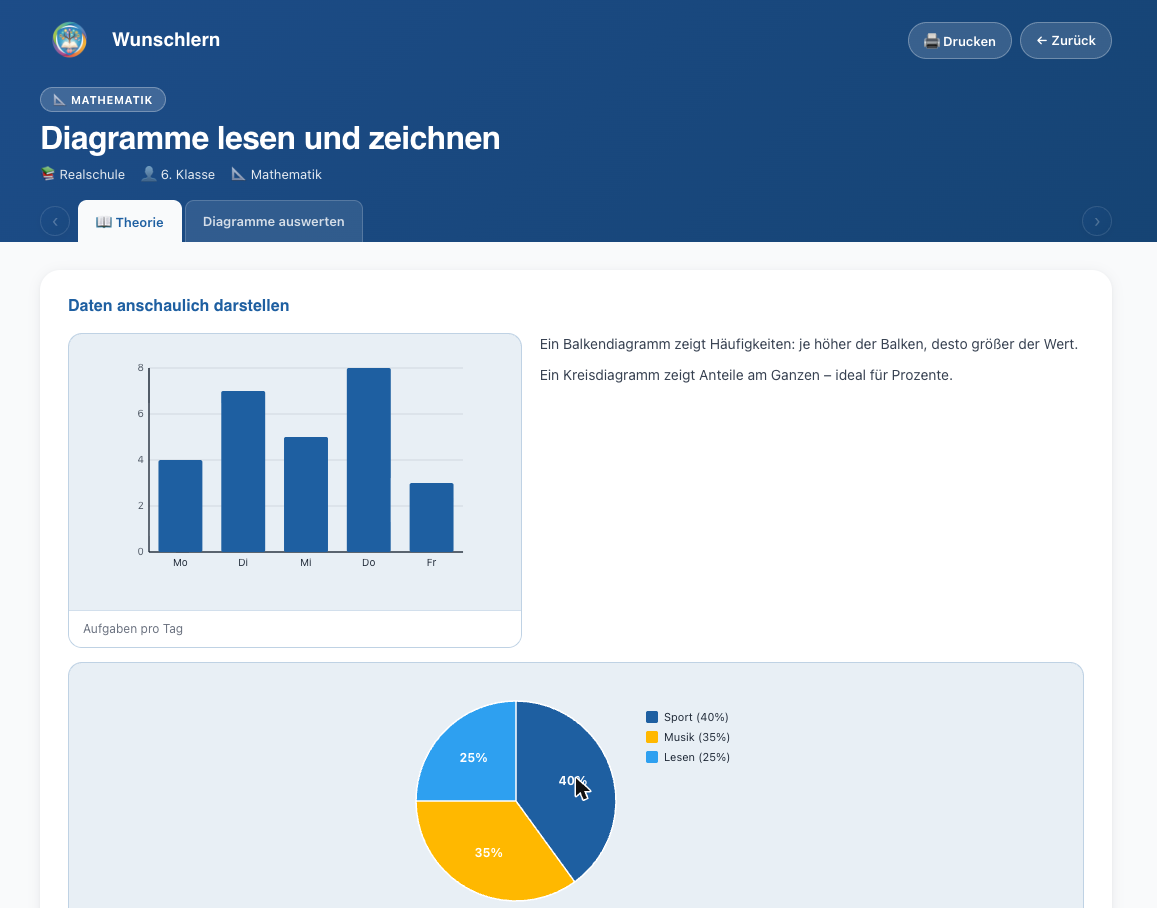Click the Mathematik category badge

(x=103, y=100)
